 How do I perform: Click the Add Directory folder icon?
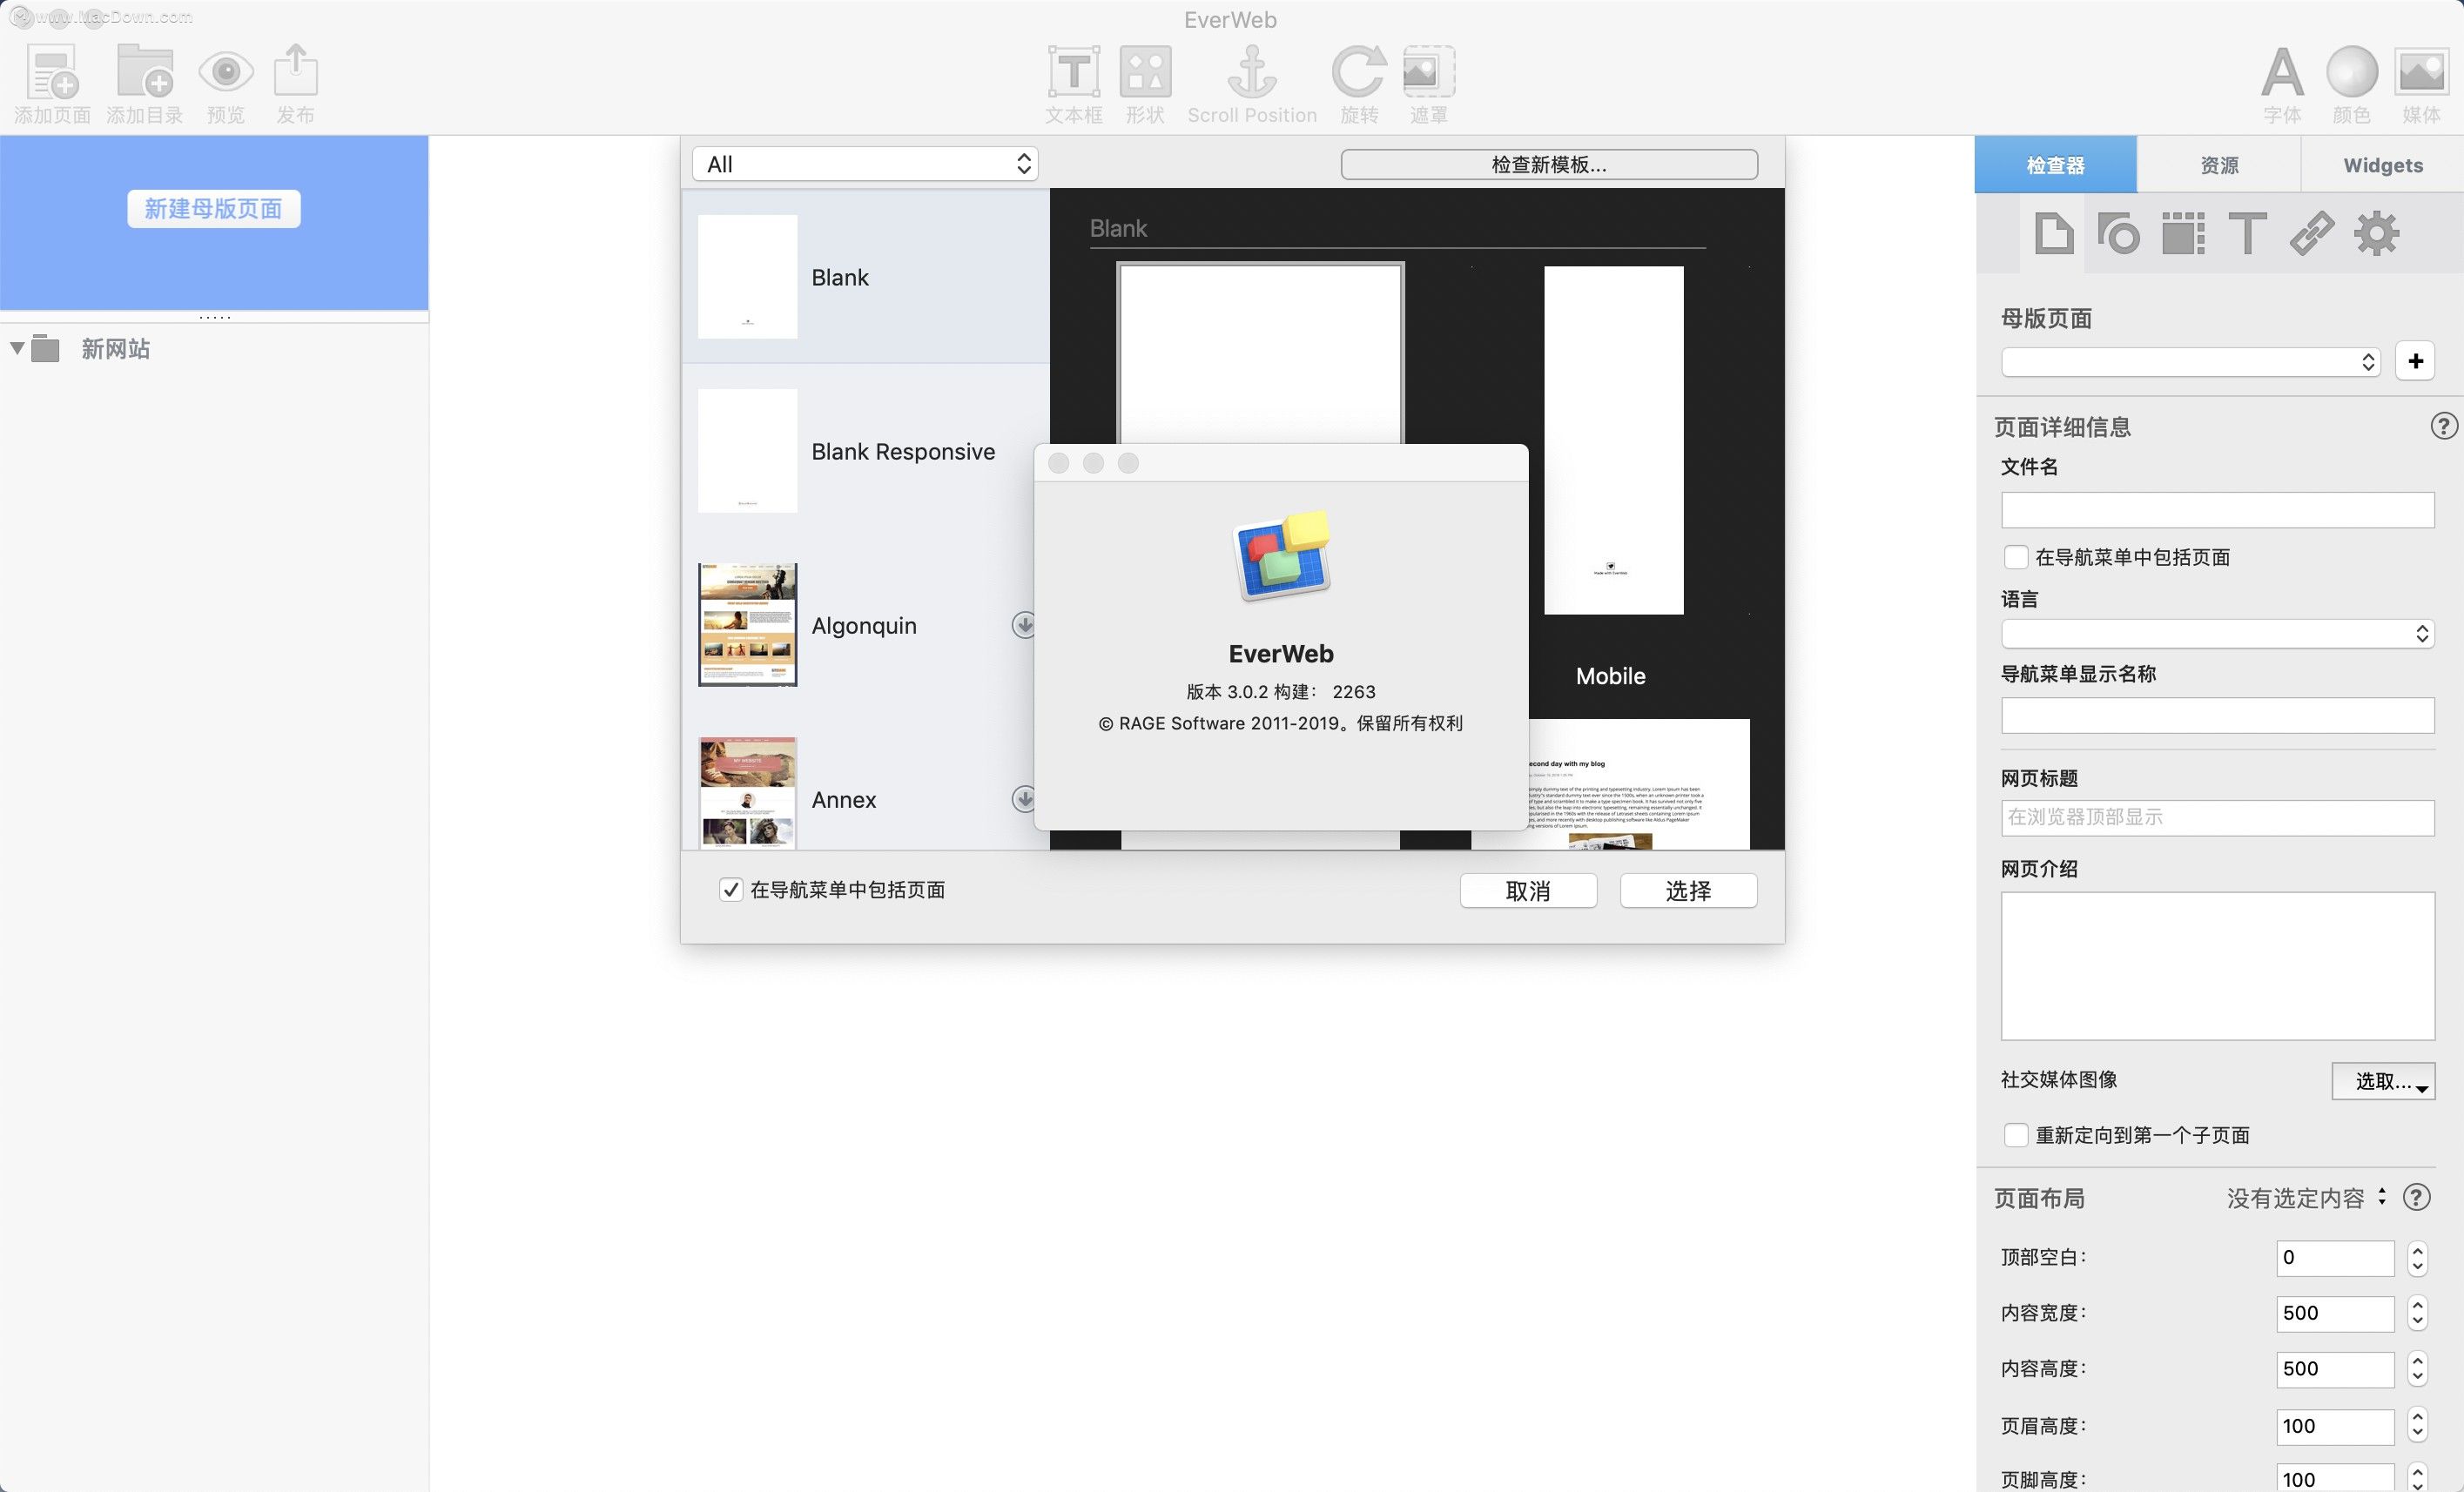click(x=145, y=72)
